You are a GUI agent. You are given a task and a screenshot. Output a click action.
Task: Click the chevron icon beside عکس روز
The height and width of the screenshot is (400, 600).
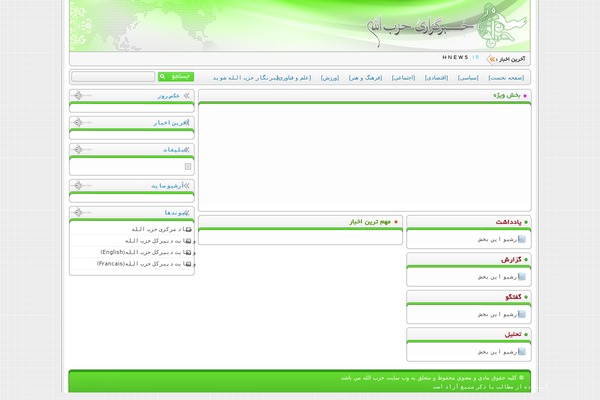click(x=186, y=96)
